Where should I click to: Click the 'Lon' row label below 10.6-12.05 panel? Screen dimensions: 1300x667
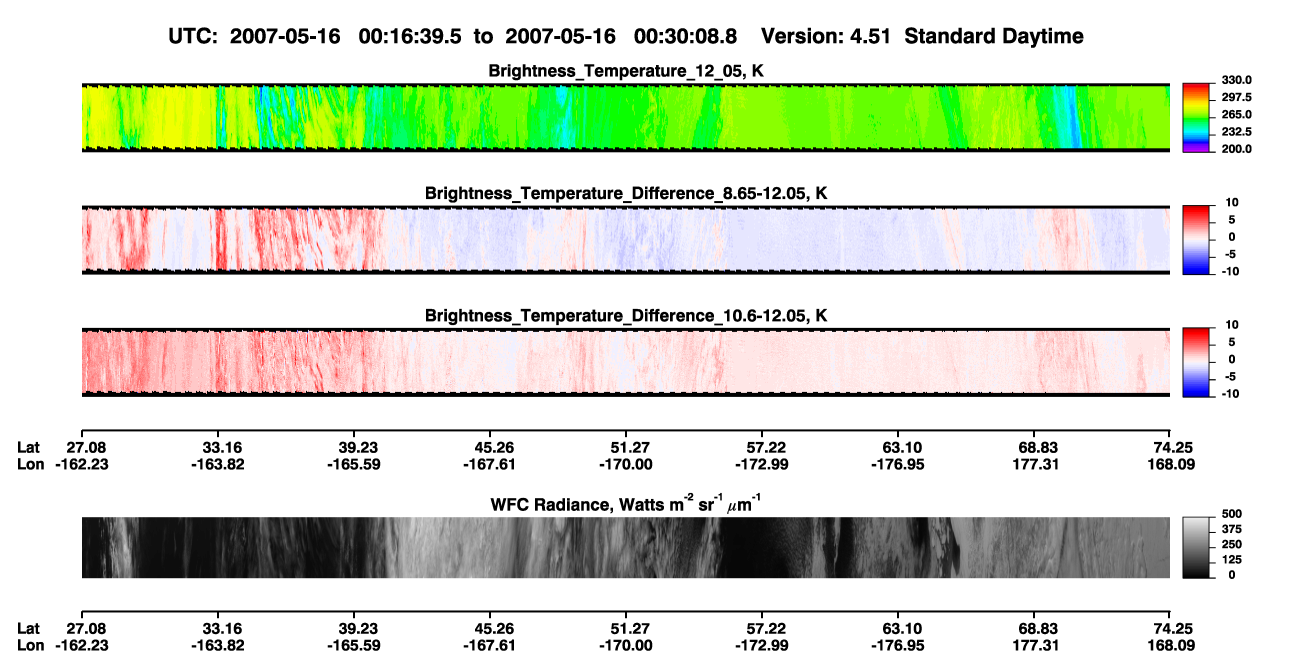pos(30,464)
